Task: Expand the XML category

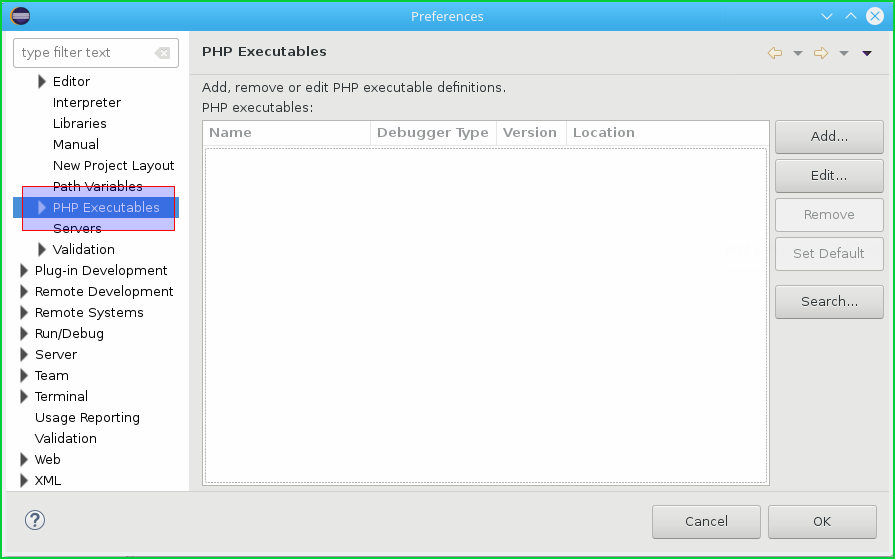Action: coord(24,481)
